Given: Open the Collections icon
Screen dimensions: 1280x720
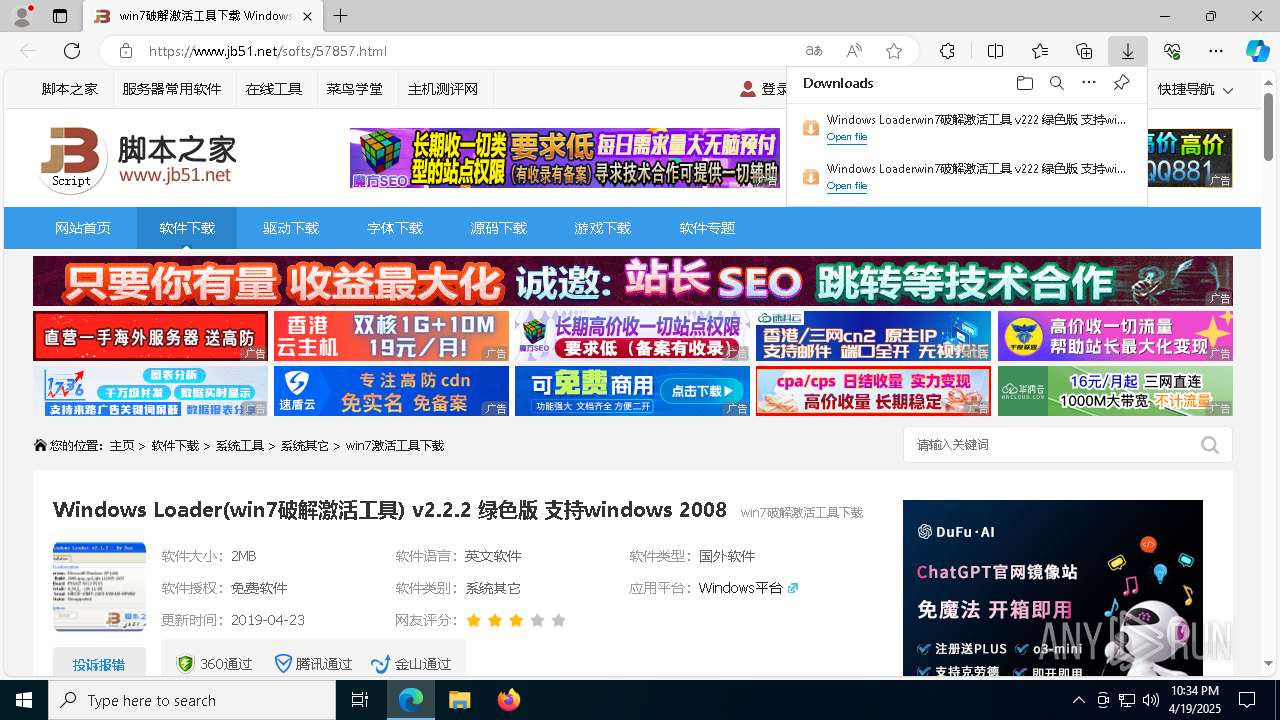Looking at the screenshot, I should 1084,51.
